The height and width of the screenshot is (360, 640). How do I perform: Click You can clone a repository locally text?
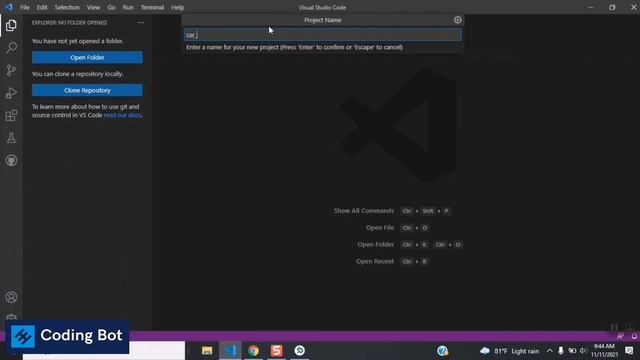click(78, 74)
